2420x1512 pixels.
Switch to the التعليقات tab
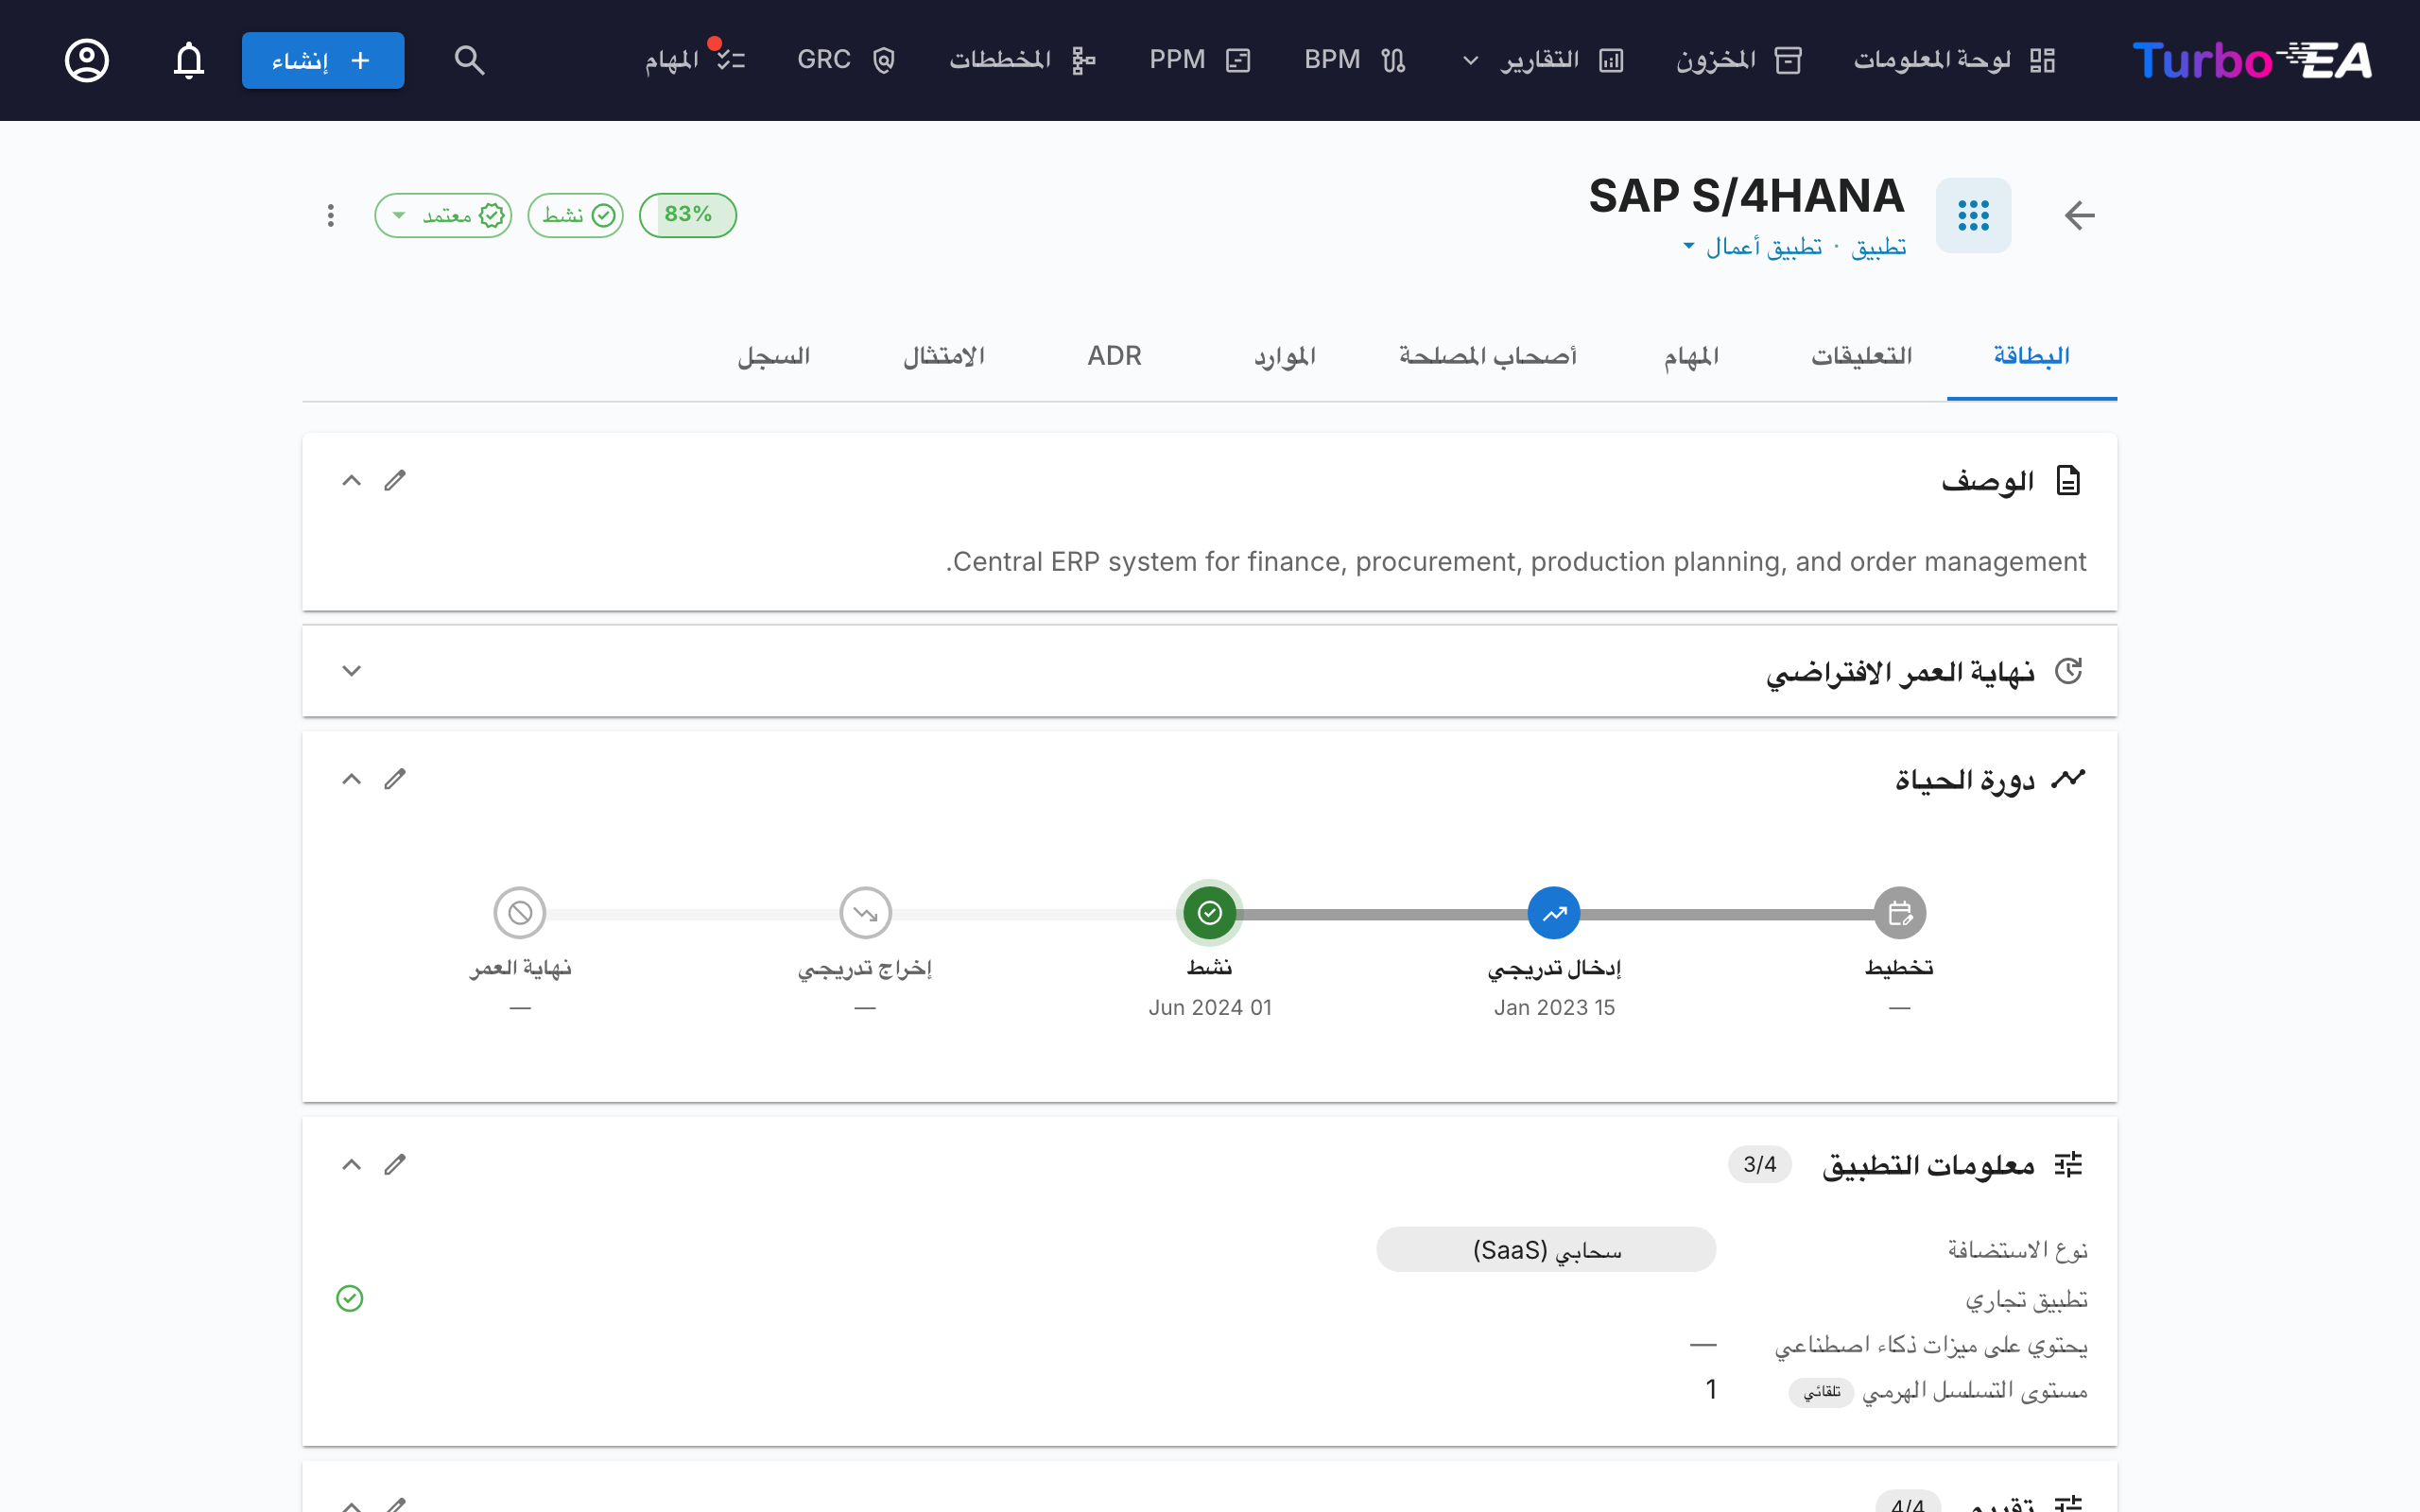click(1861, 357)
